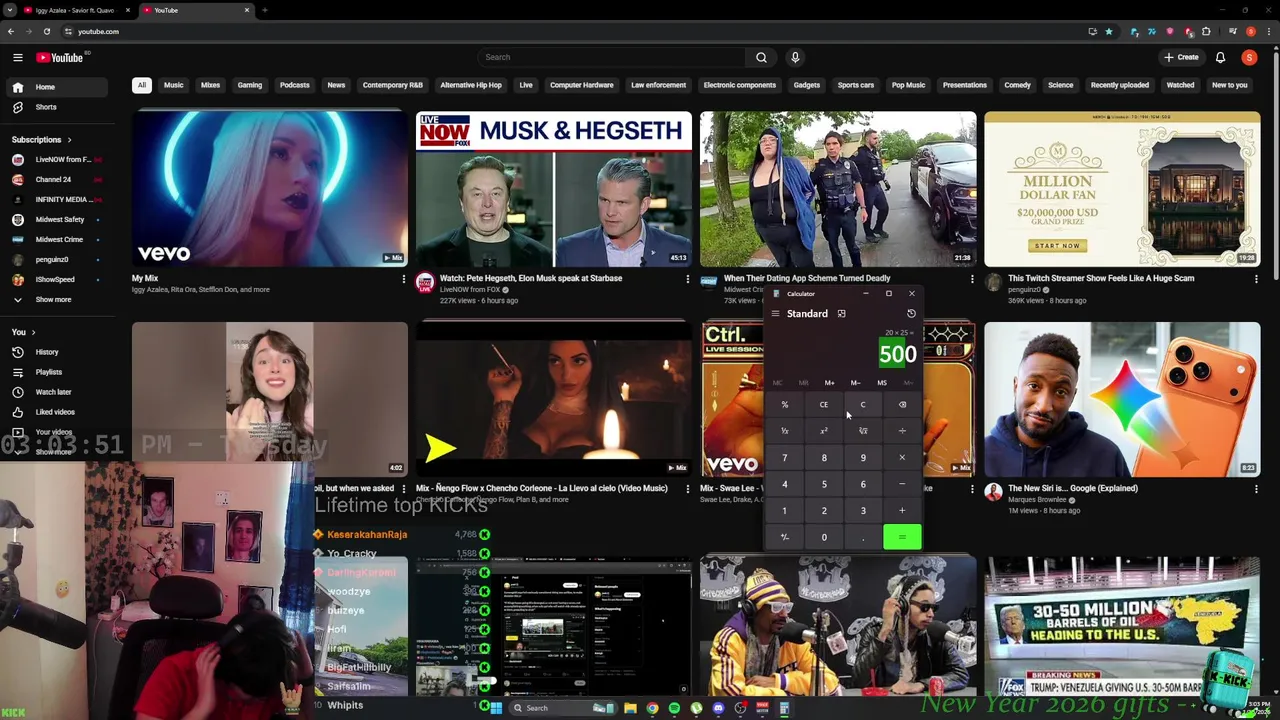The width and height of the screenshot is (1280, 720).
Task: Click Calculator multiply key
Action: tap(902, 458)
